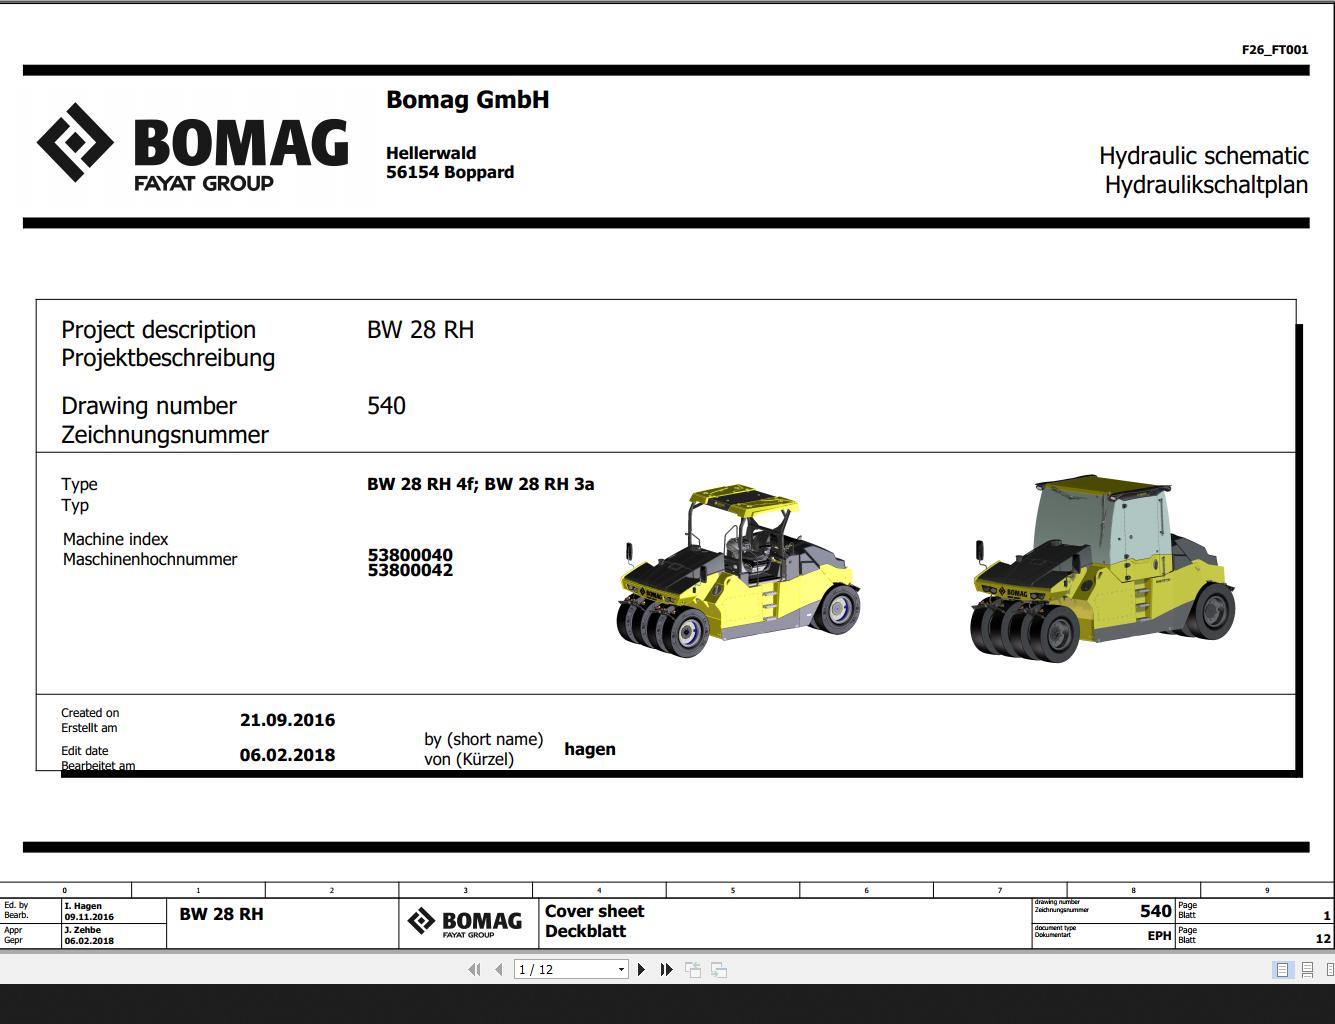
Task: Select continuous page view layout
Action: [x=1307, y=970]
